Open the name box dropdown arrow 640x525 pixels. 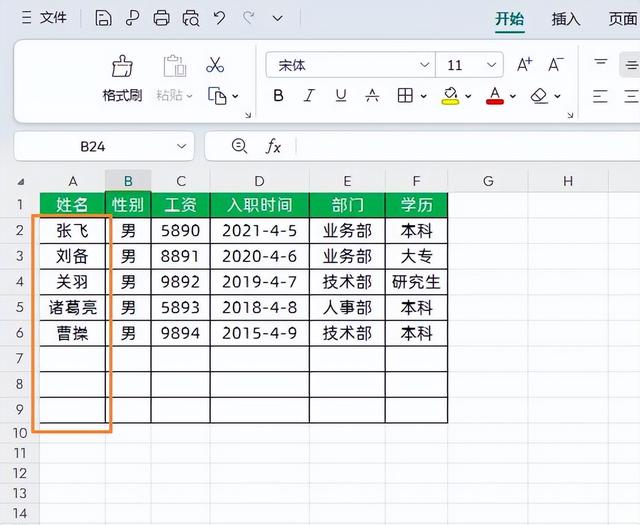182,147
